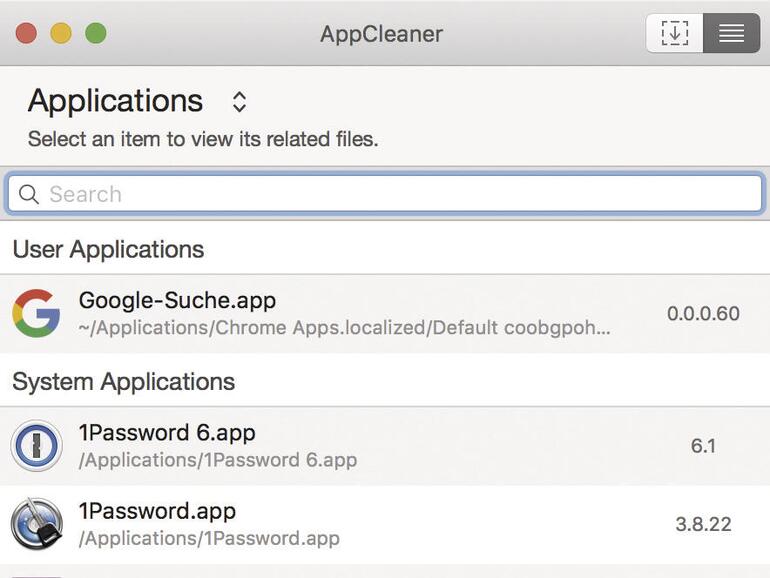Click the User Applications section header
The width and height of the screenshot is (770, 578).
click(x=108, y=249)
